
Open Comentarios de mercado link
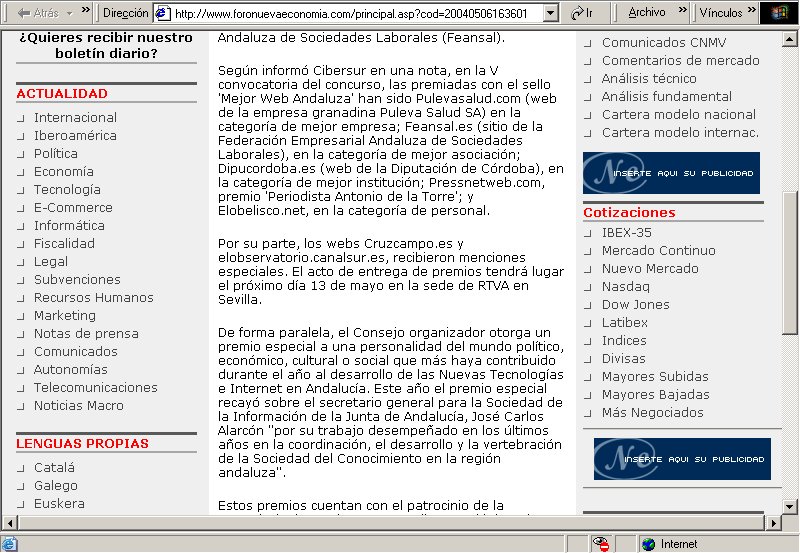(681, 60)
